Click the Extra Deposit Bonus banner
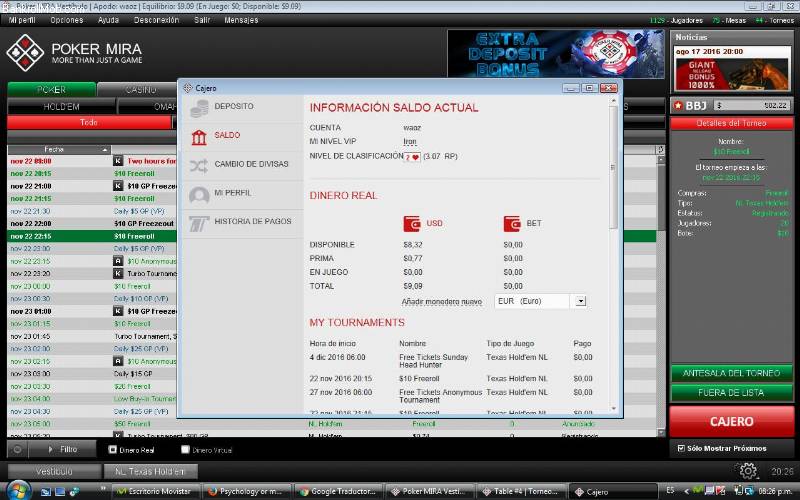The height and width of the screenshot is (500, 800). point(556,54)
